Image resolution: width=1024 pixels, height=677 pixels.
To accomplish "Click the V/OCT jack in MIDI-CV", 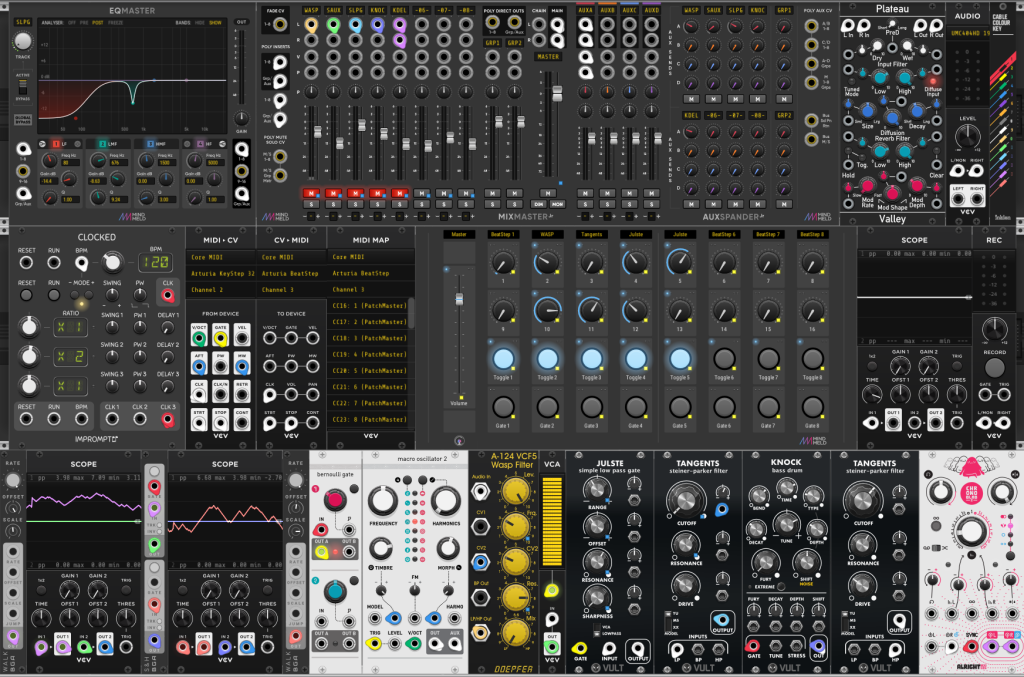I will coord(199,338).
